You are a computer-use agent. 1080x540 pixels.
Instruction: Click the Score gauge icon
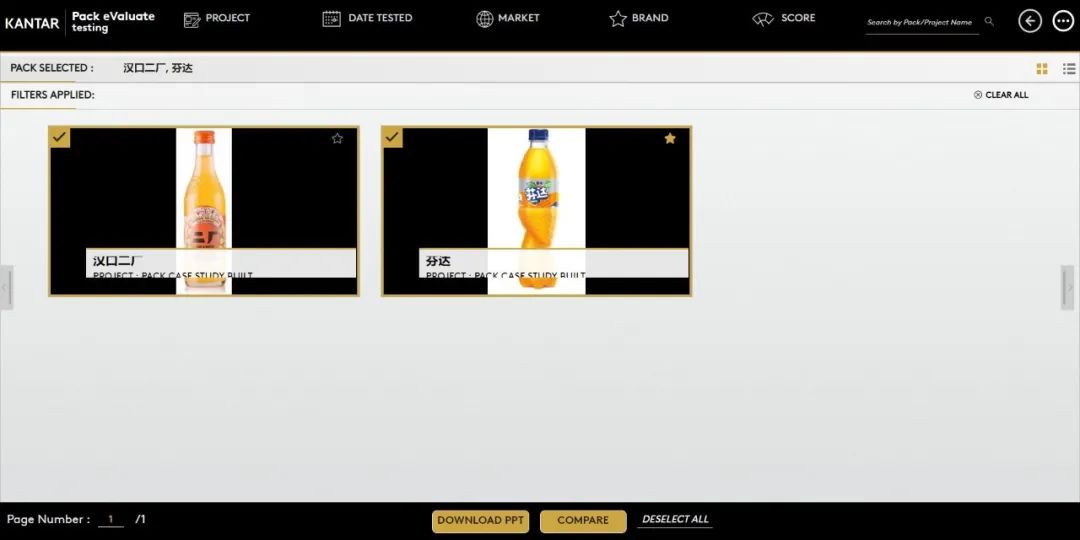tap(763, 19)
